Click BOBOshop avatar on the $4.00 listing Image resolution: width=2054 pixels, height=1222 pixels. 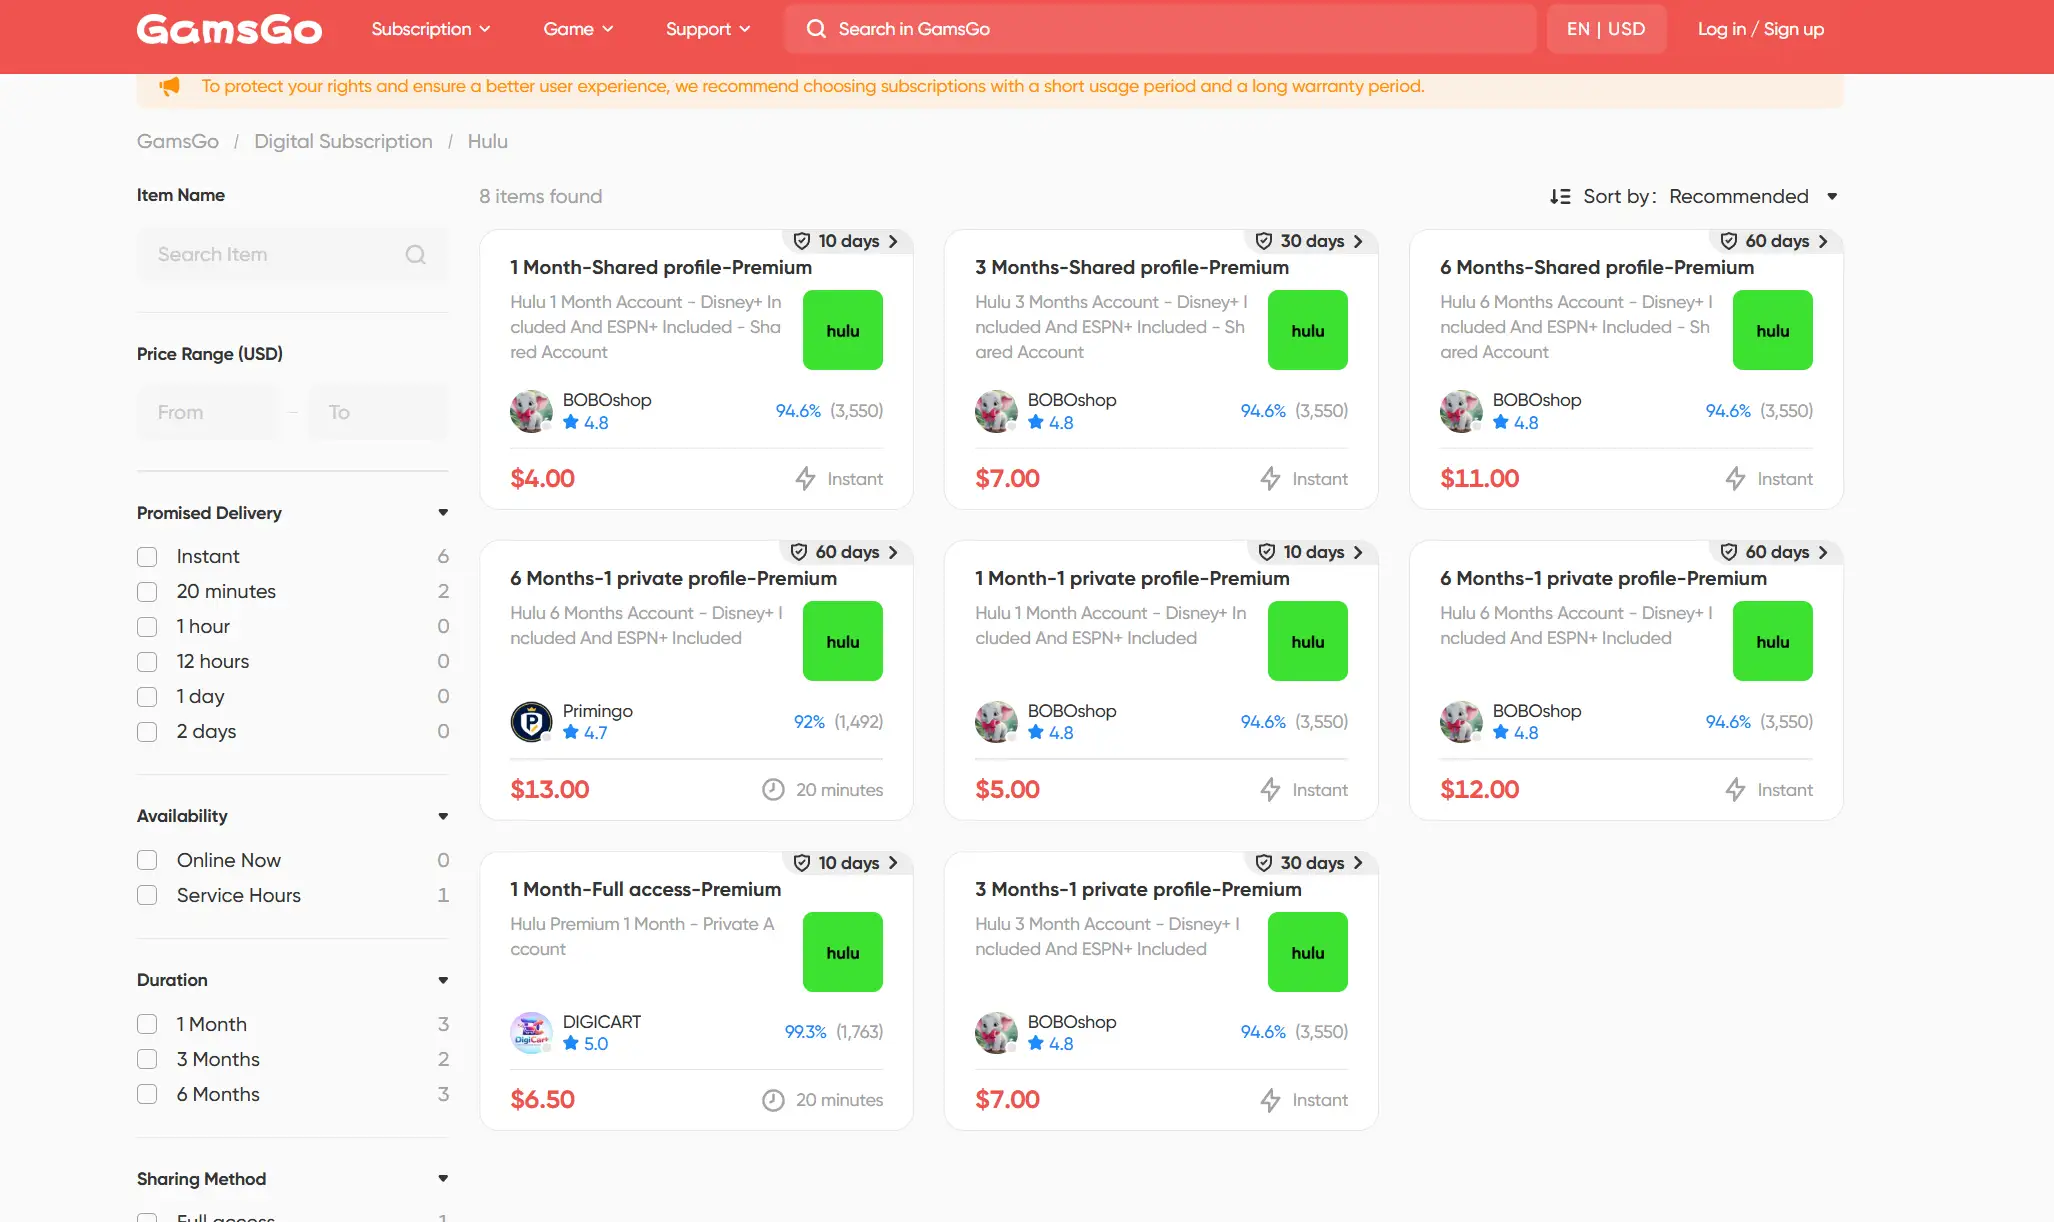531,411
